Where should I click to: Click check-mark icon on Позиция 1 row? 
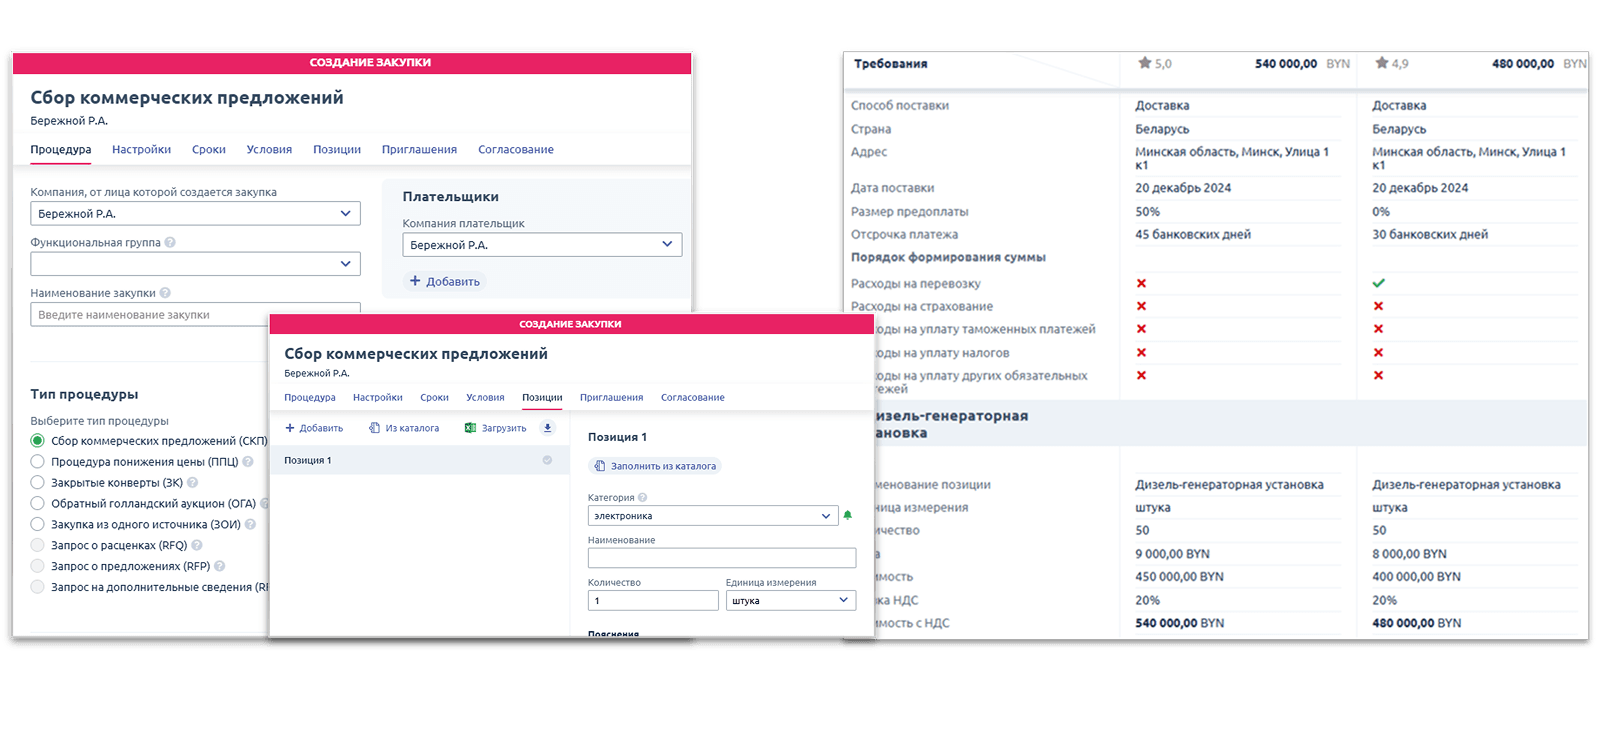point(547,460)
